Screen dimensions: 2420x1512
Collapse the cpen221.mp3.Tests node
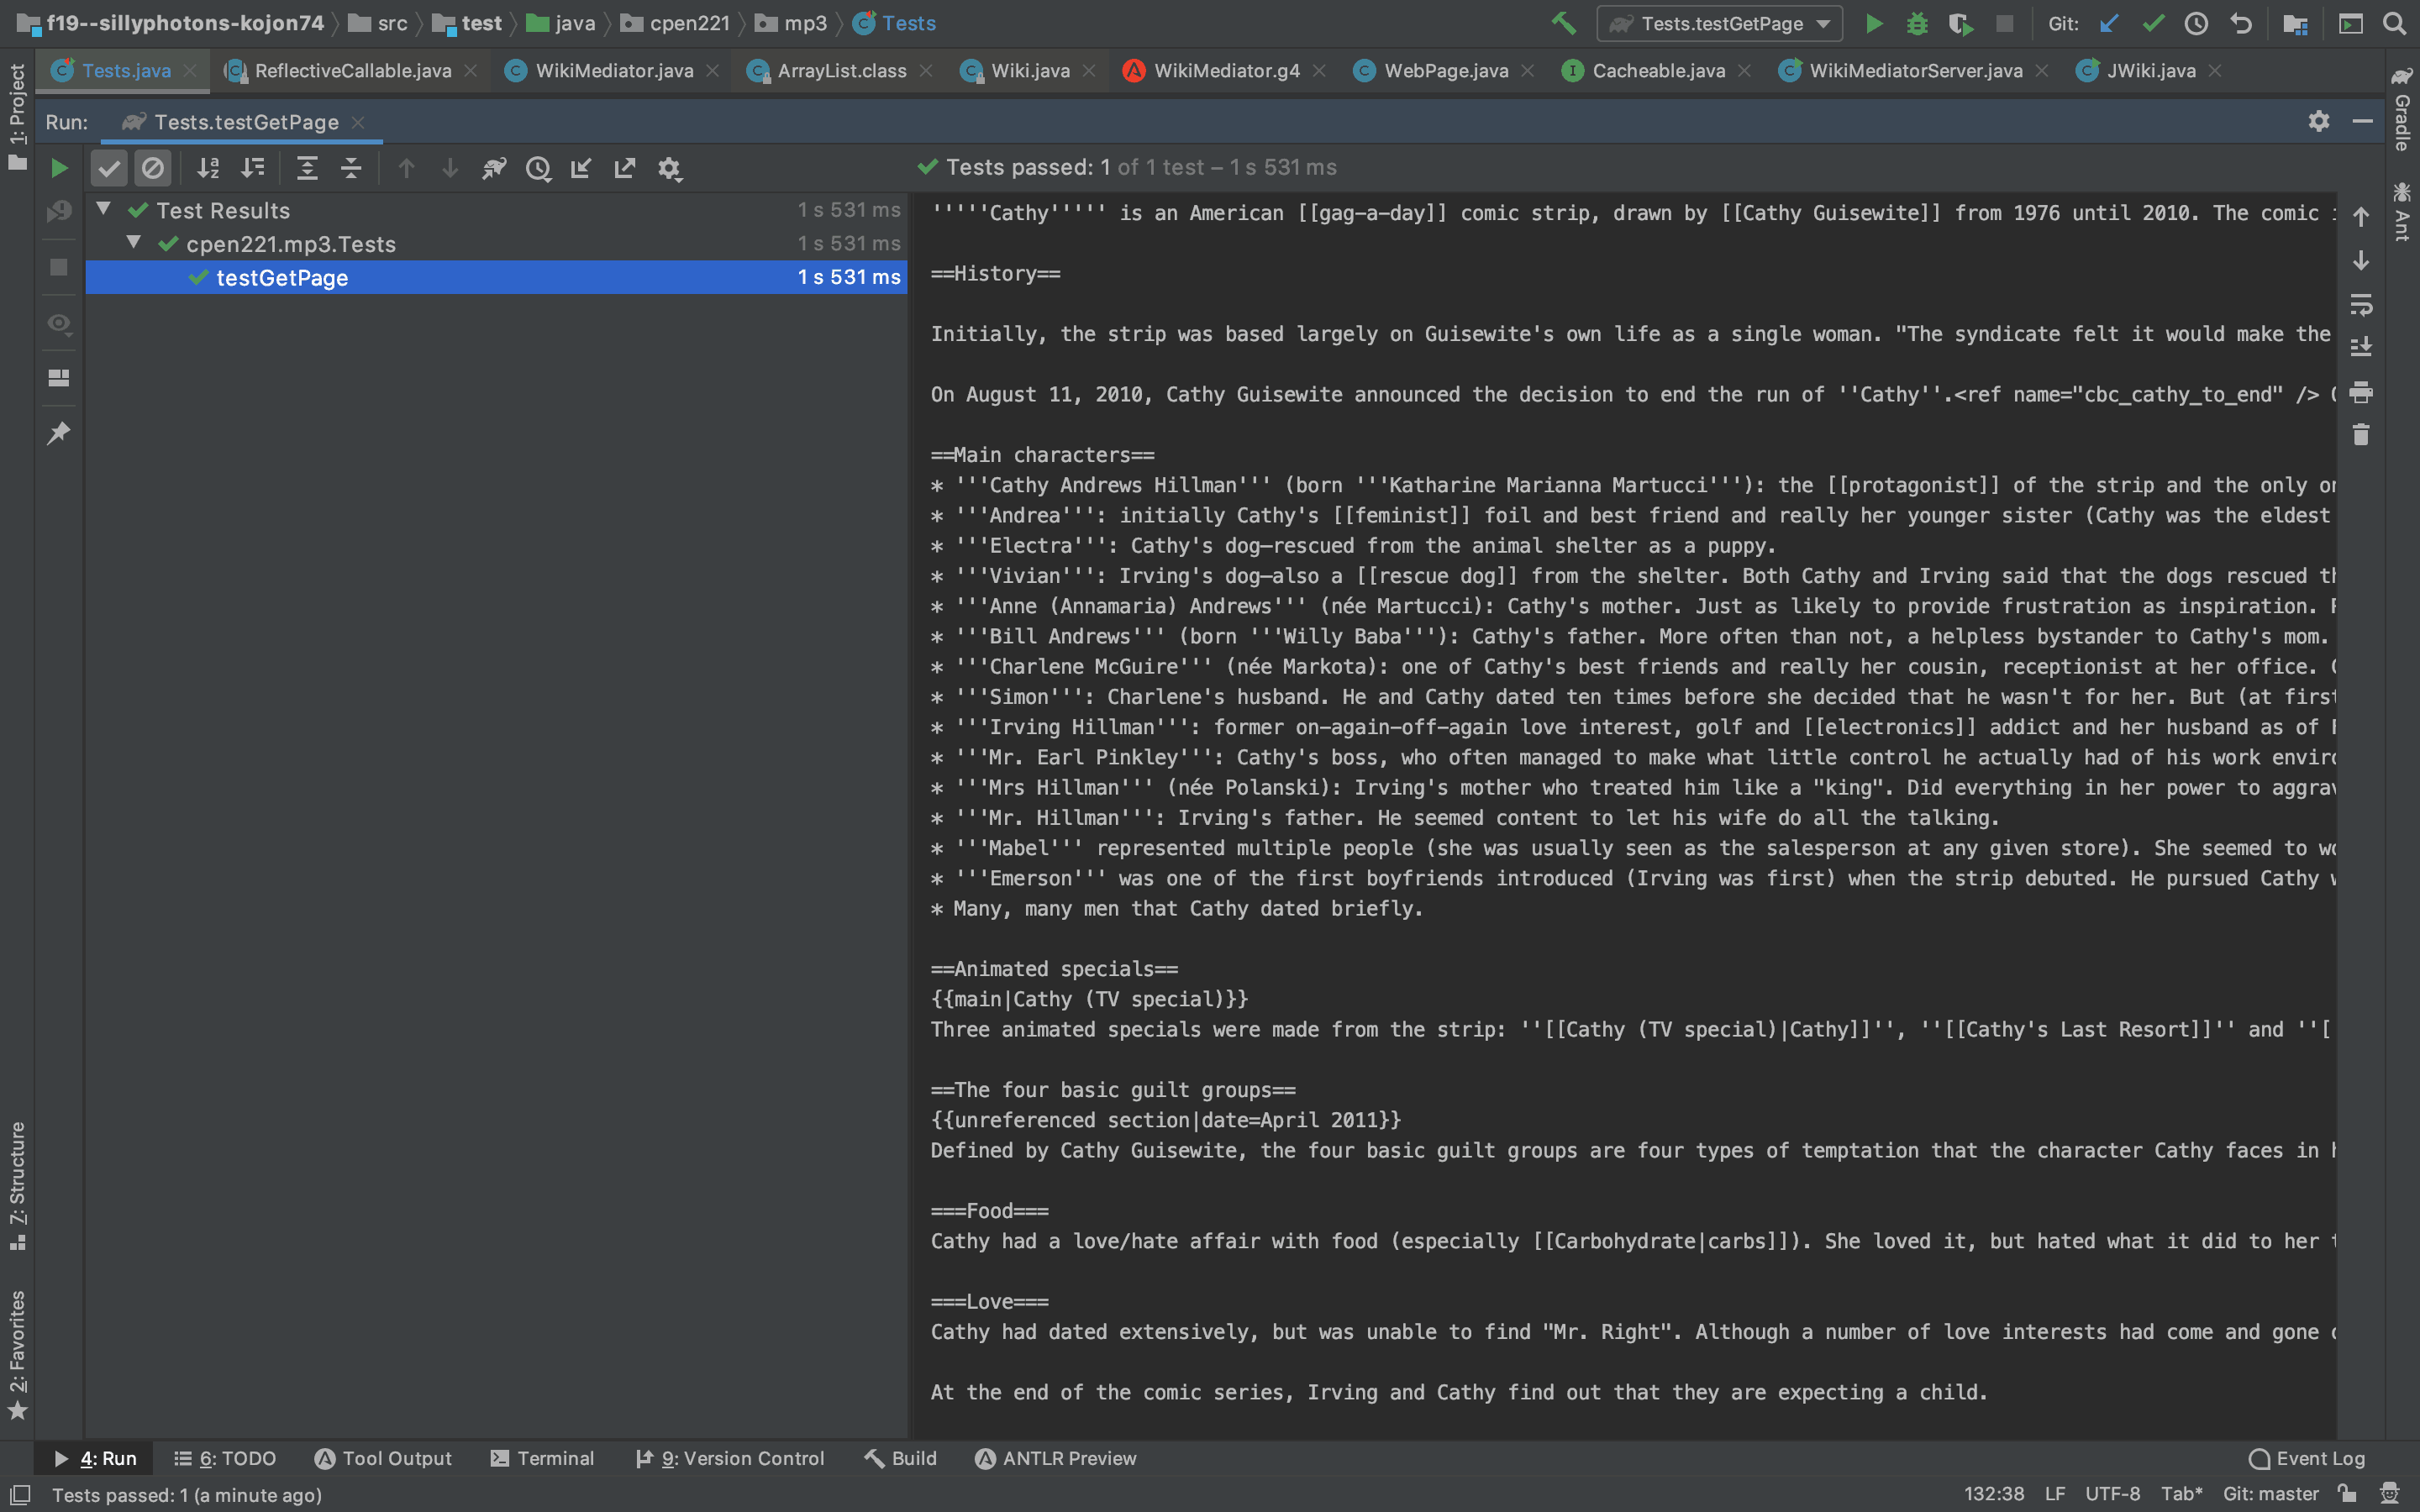pyautogui.click(x=133, y=243)
